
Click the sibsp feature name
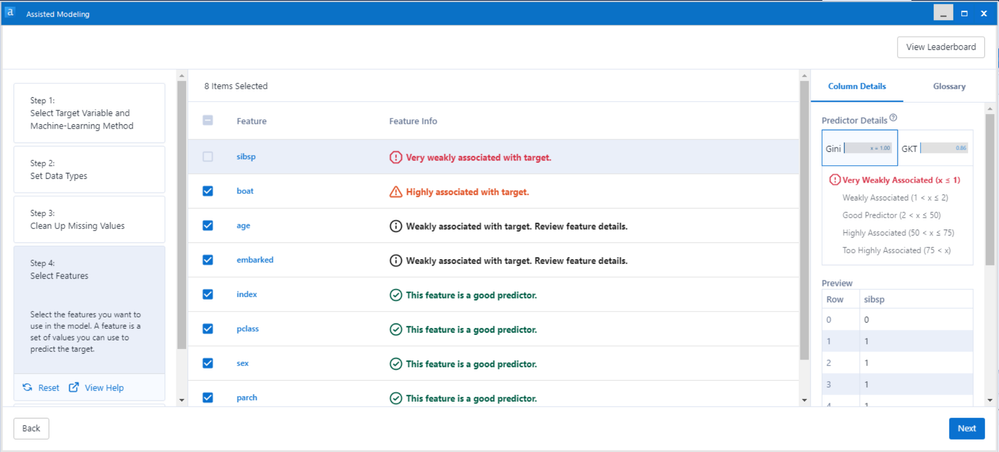coord(246,157)
